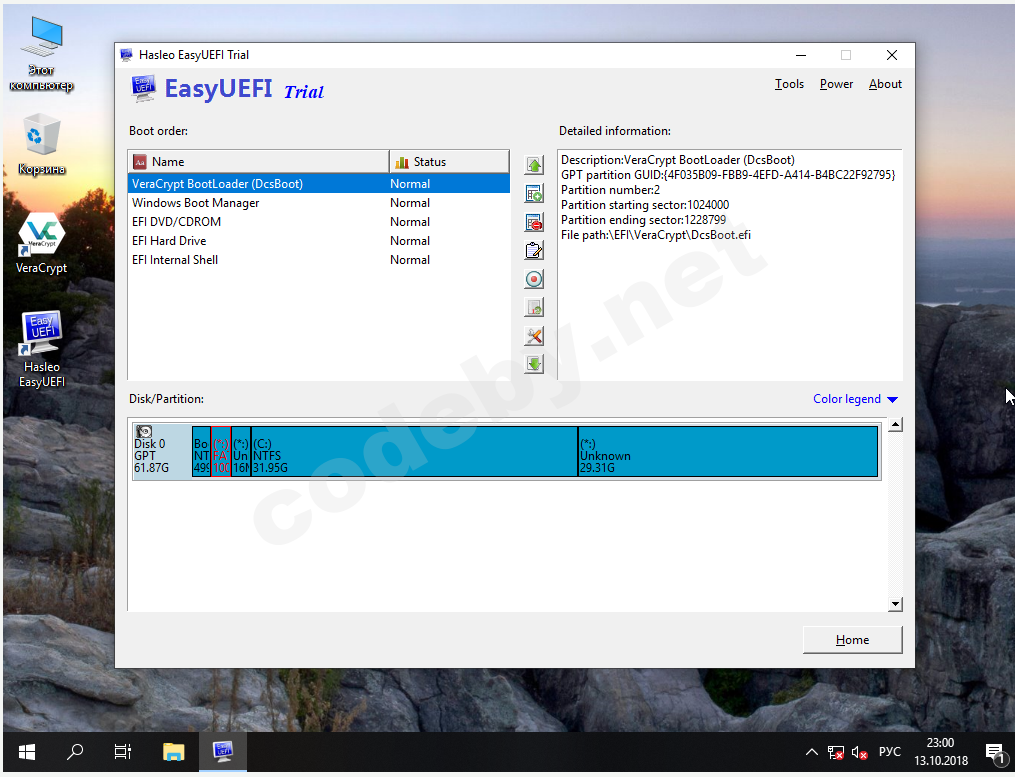Show hidden tray icons chevron
The image size is (1015, 777).
click(x=811, y=752)
